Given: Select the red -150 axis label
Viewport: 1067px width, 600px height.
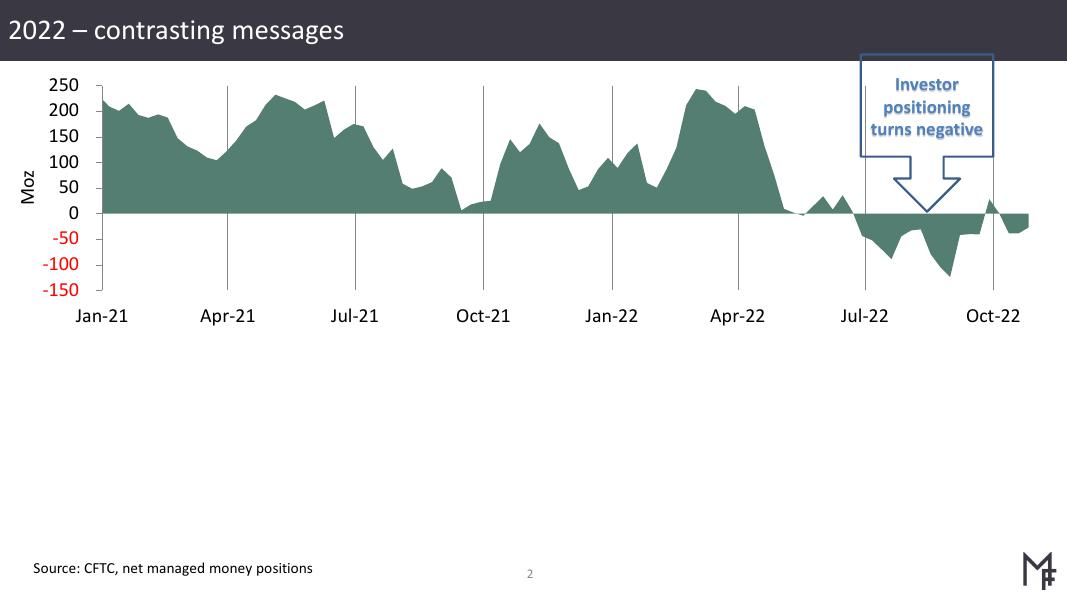Looking at the screenshot, I should click(x=60, y=290).
